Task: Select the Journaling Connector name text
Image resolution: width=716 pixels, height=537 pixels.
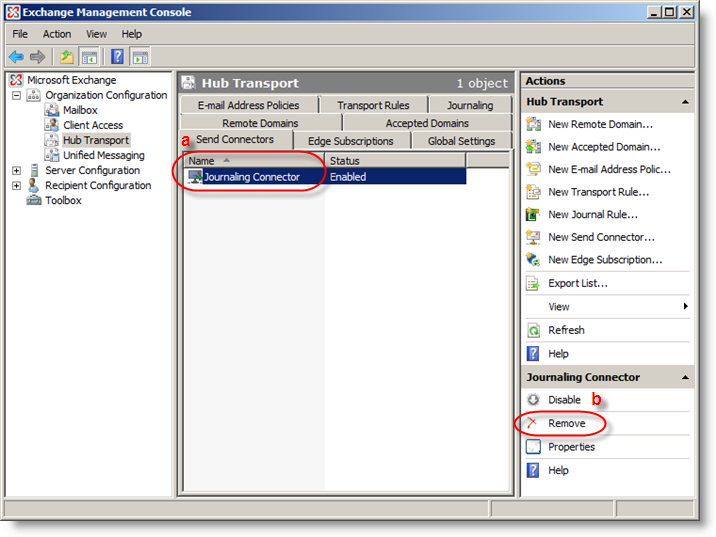Action: [252, 177]
